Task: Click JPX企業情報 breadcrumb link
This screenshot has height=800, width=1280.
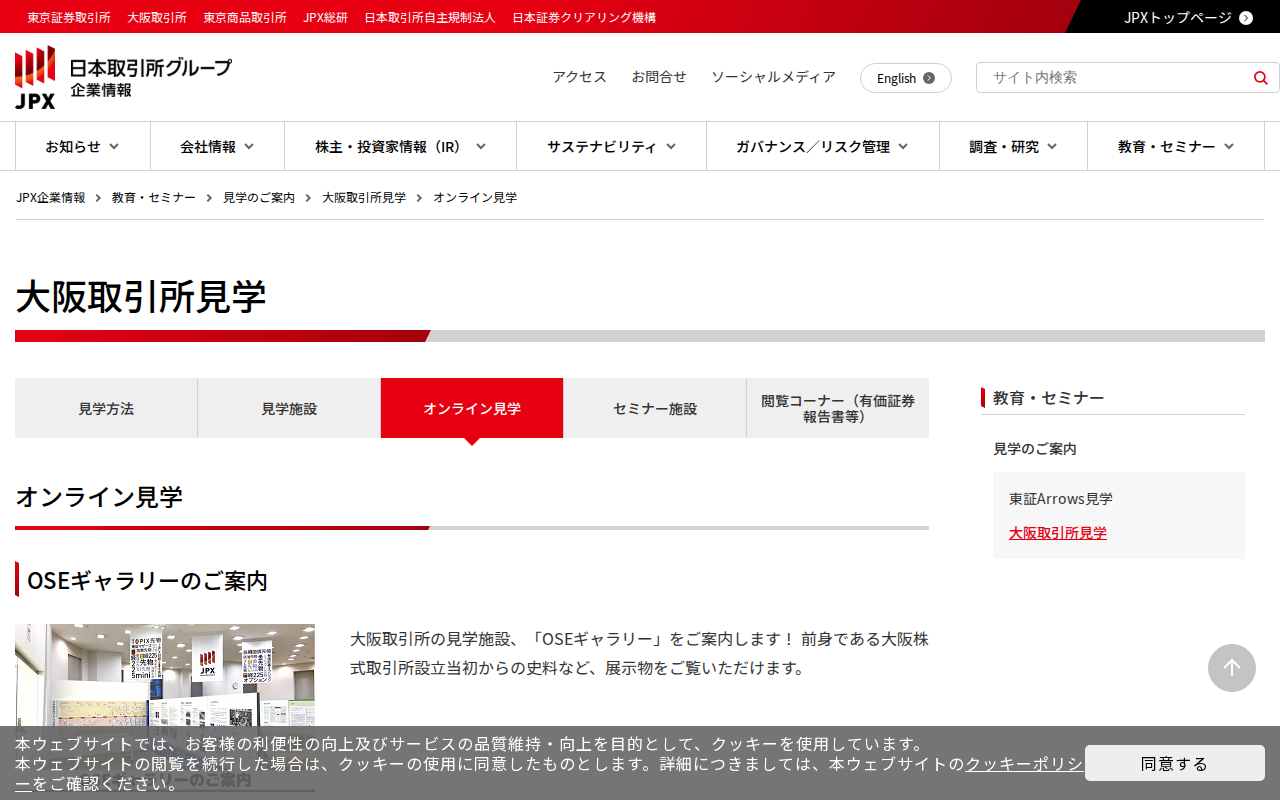Action: 51,198
